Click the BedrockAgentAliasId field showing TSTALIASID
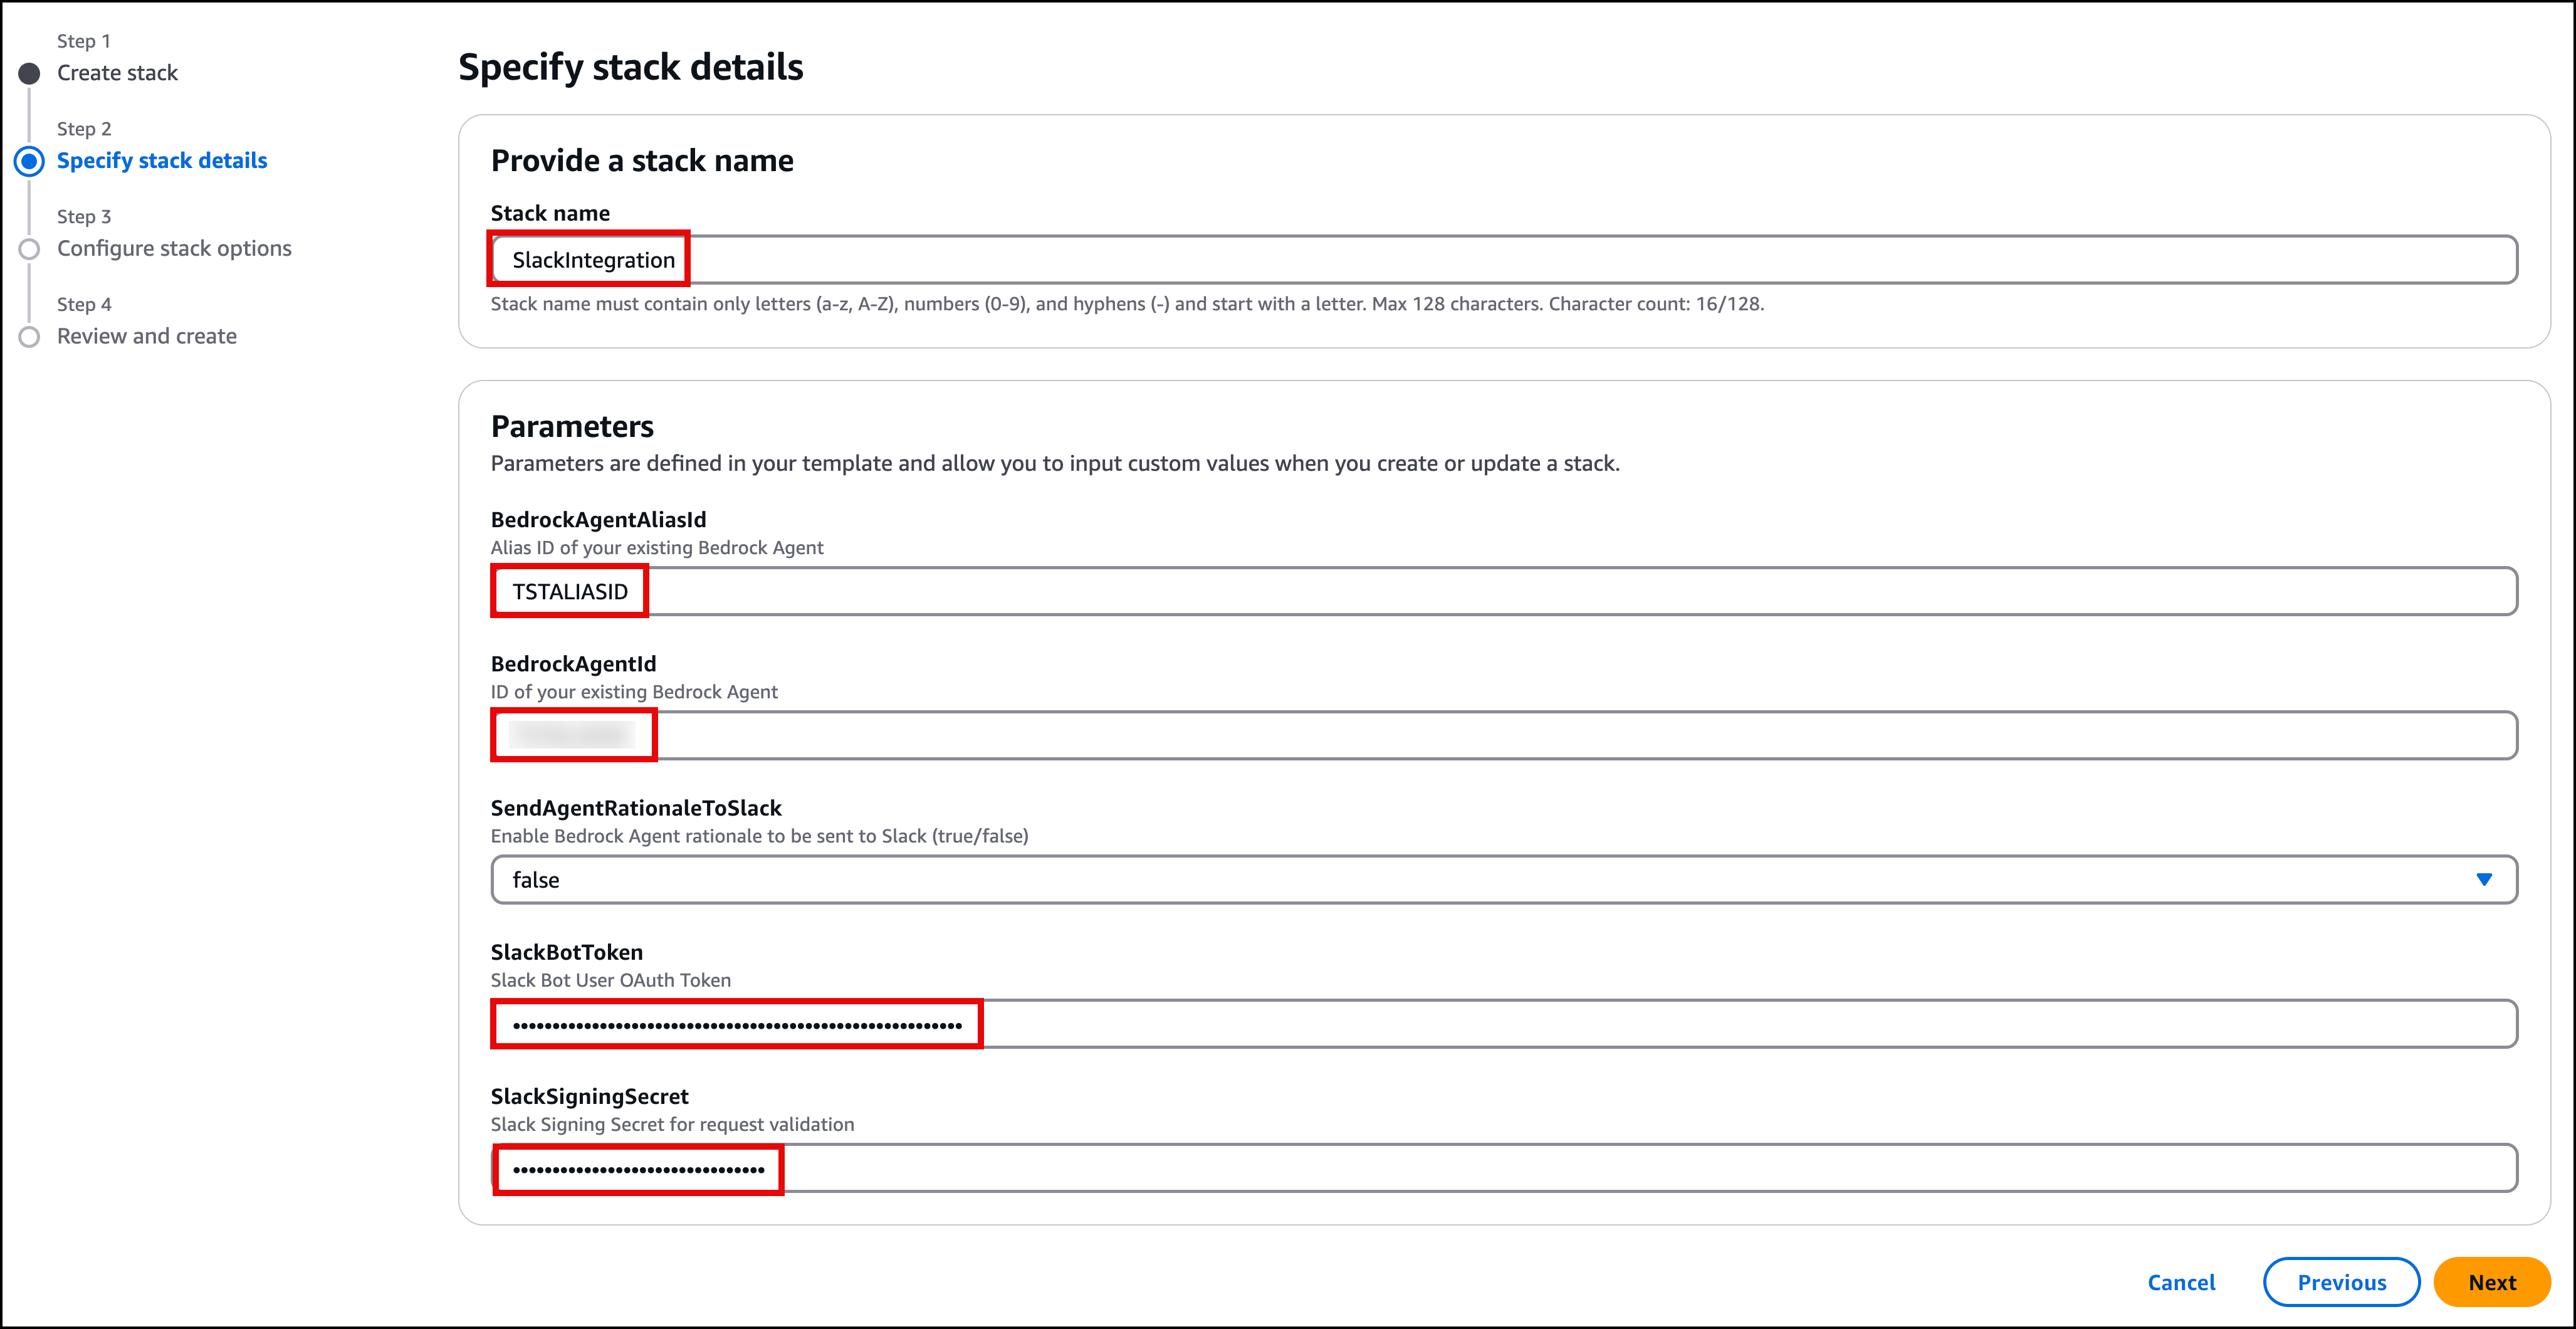This screenshot has height=1329, width=2576. tap(570, 591)
